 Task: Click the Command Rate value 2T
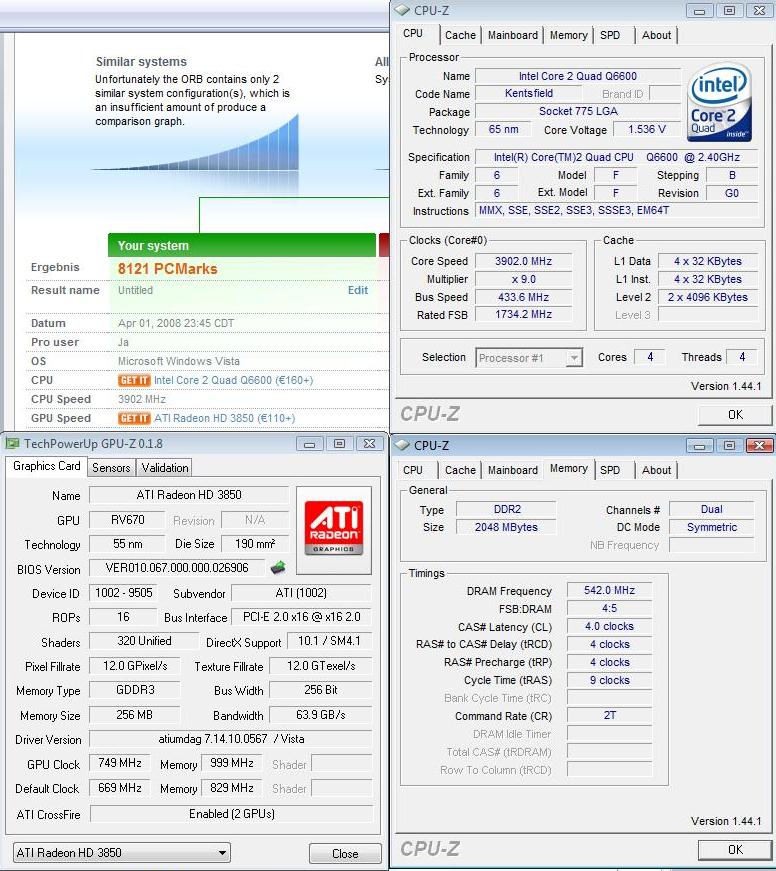click(x=609, y=715)
